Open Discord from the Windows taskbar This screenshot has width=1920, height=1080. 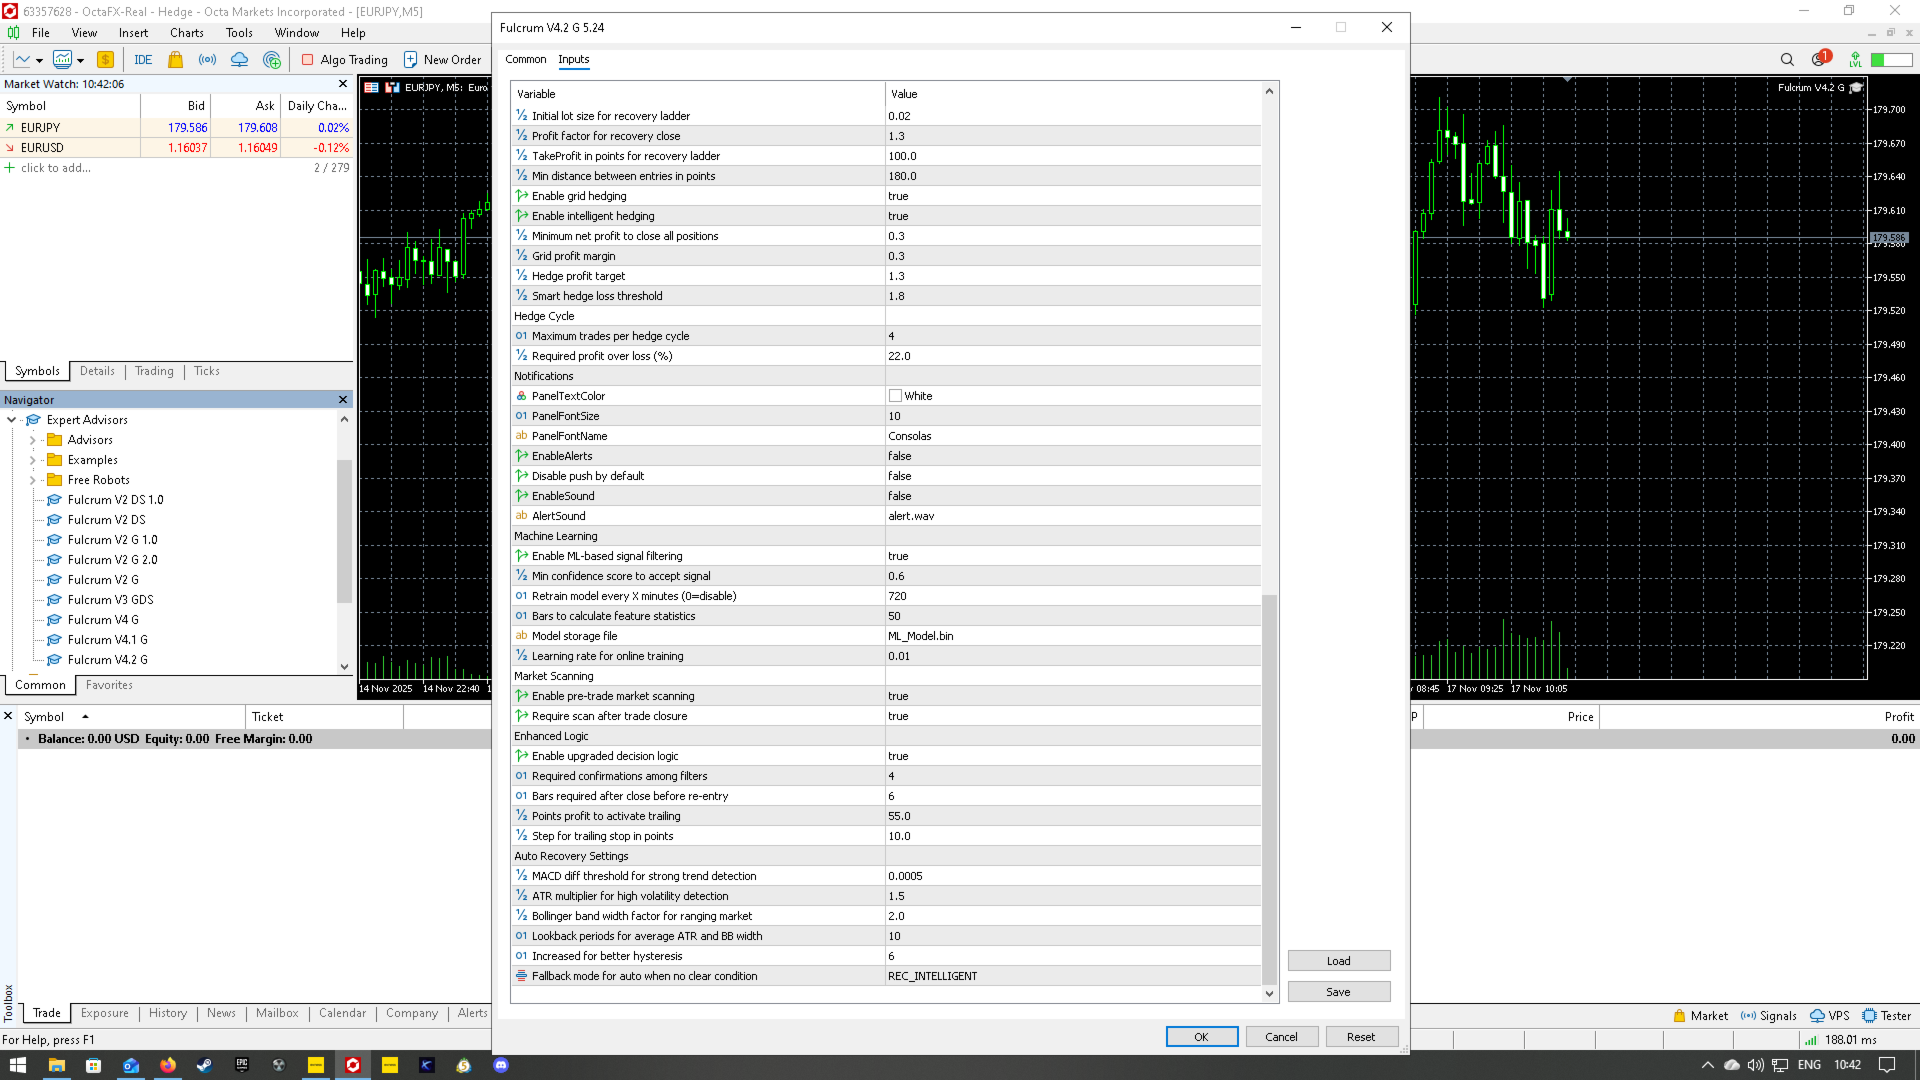(x=501, y=1065)
